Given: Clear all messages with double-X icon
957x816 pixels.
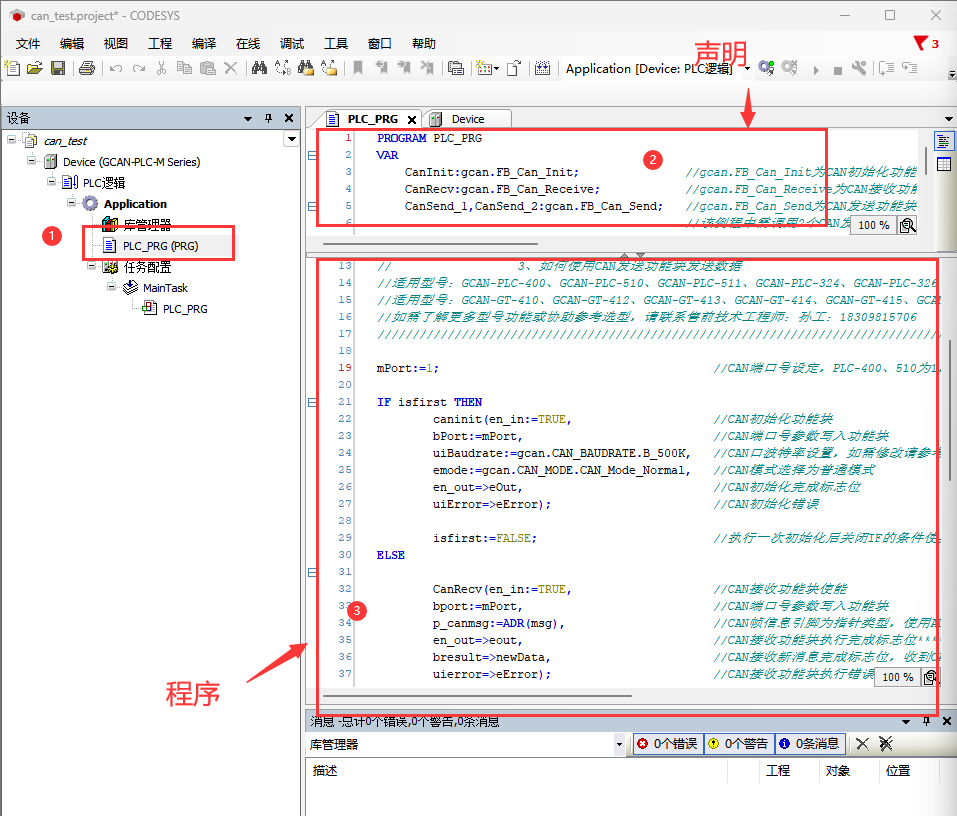Looking at the screenshot, I should click(x=885, y=743).
